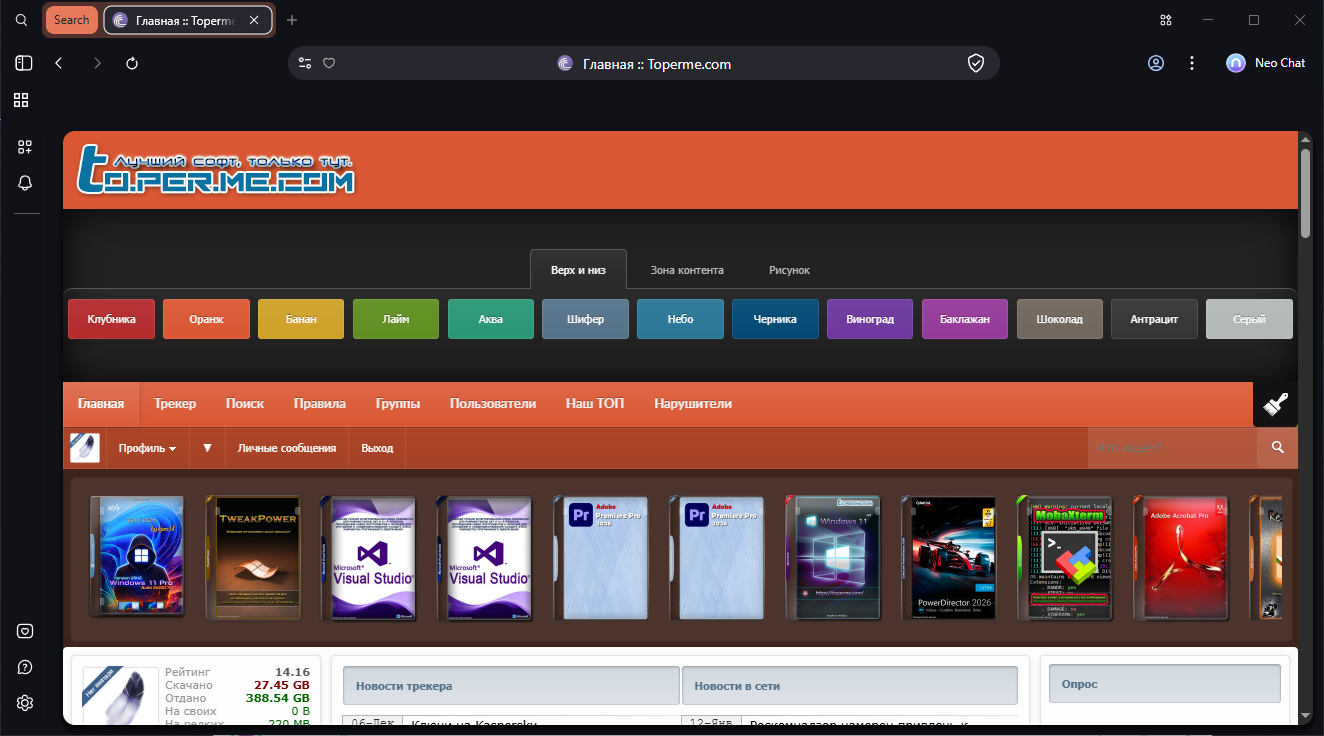The image size is (1324, 736).
Task: Click the Личные сообщения link
Action: click(x=287, y=449)
